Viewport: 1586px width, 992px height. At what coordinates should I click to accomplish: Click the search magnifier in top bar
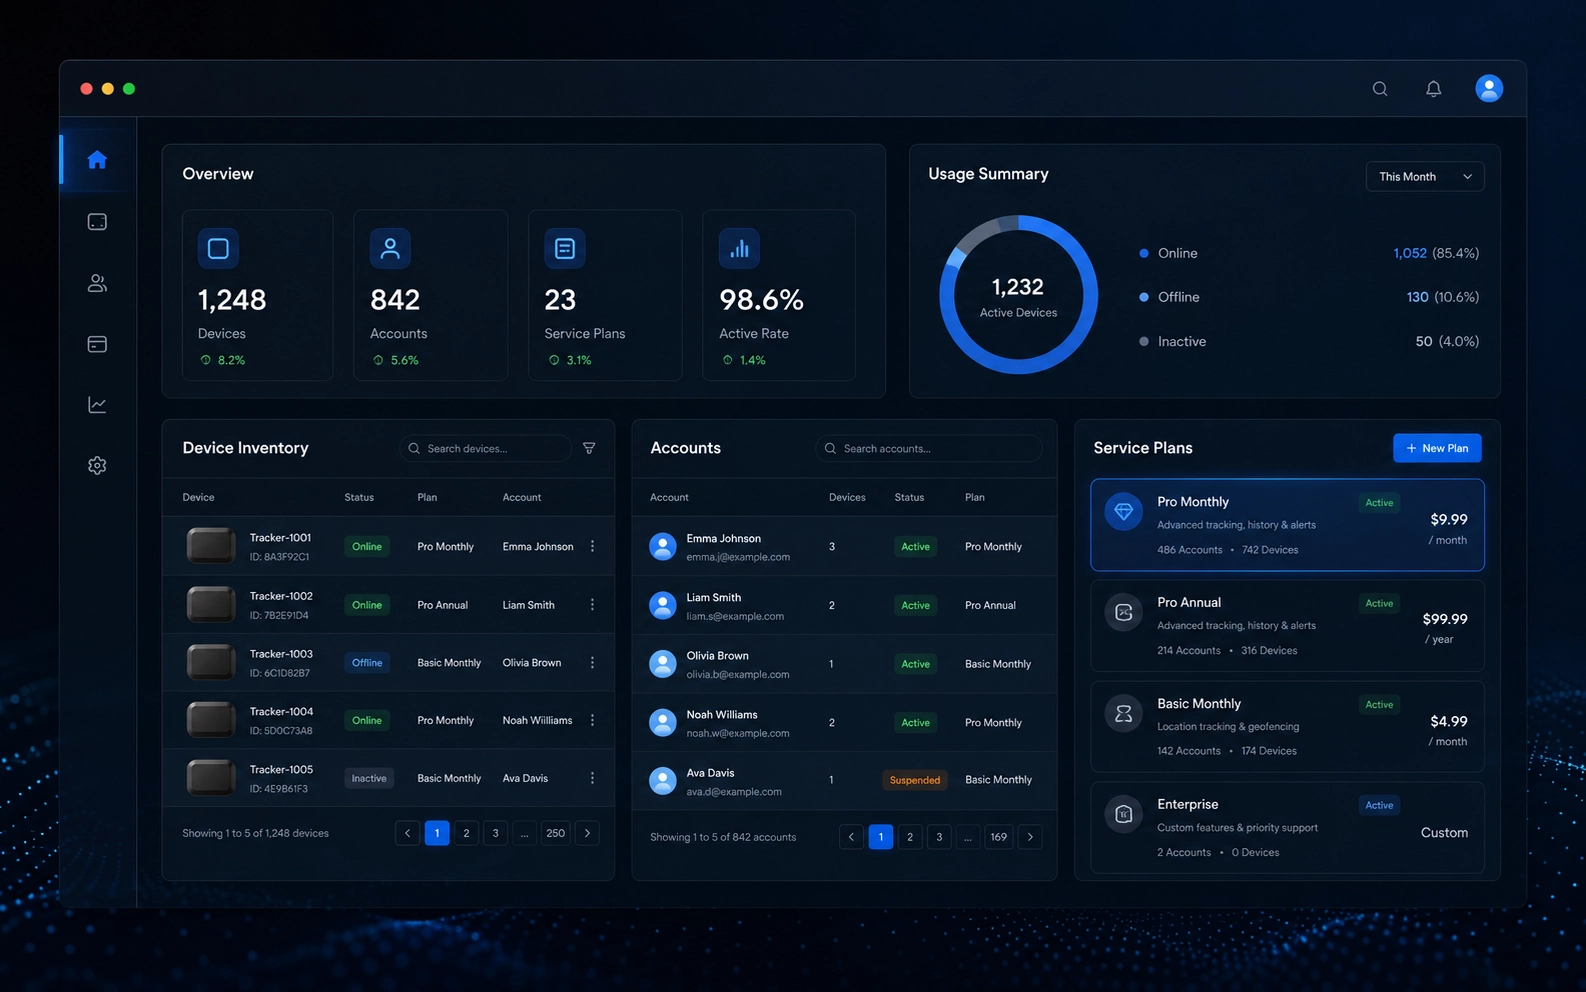click(x=1380, y=89)
